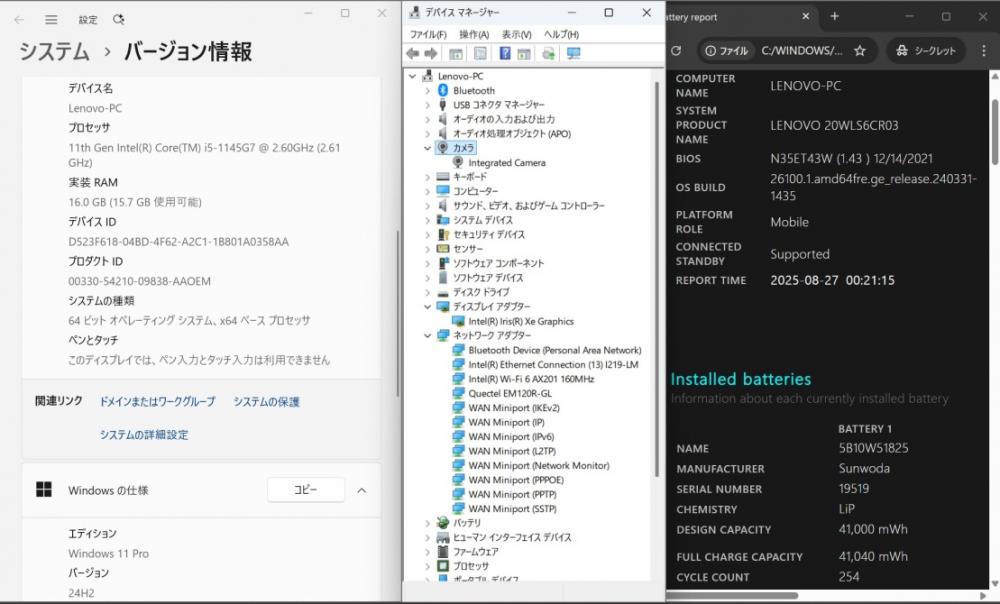Click the browser address bar showing C:/WINDOWS/
The image size is (1000, 604).
802,50
